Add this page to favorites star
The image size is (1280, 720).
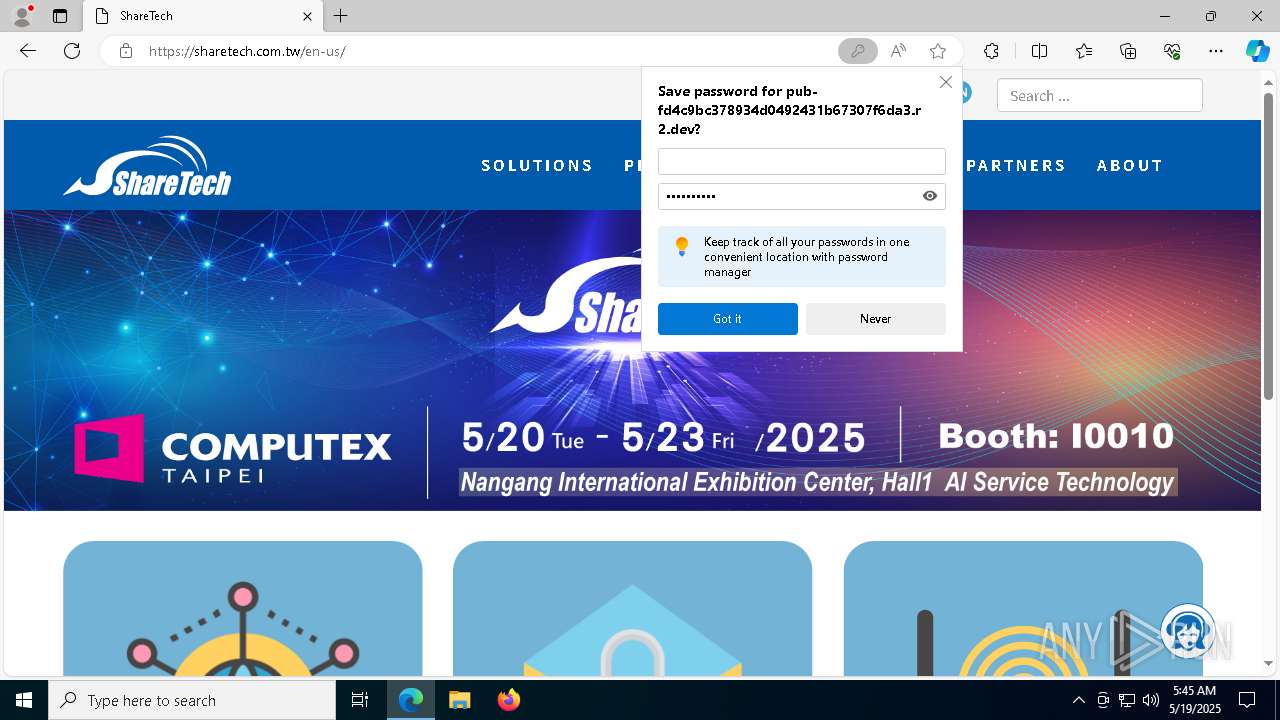click(937, 51)
